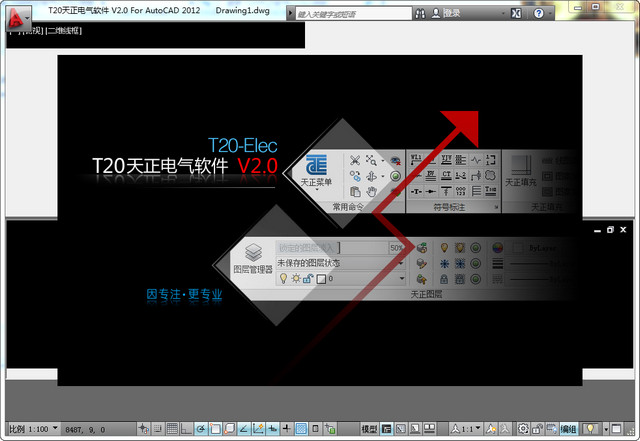
Task: Toggle Object Snap in the status bar
Action: (215, 428)
